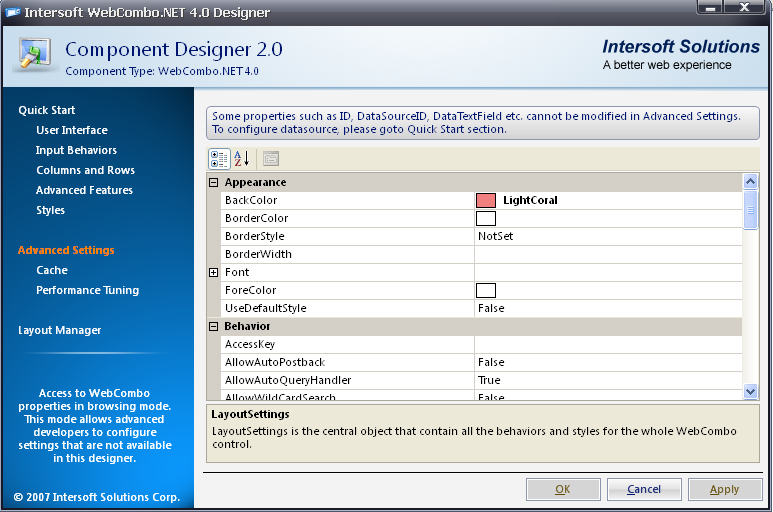
Task: Click the title bar application icon
Action: click(14, 13)
